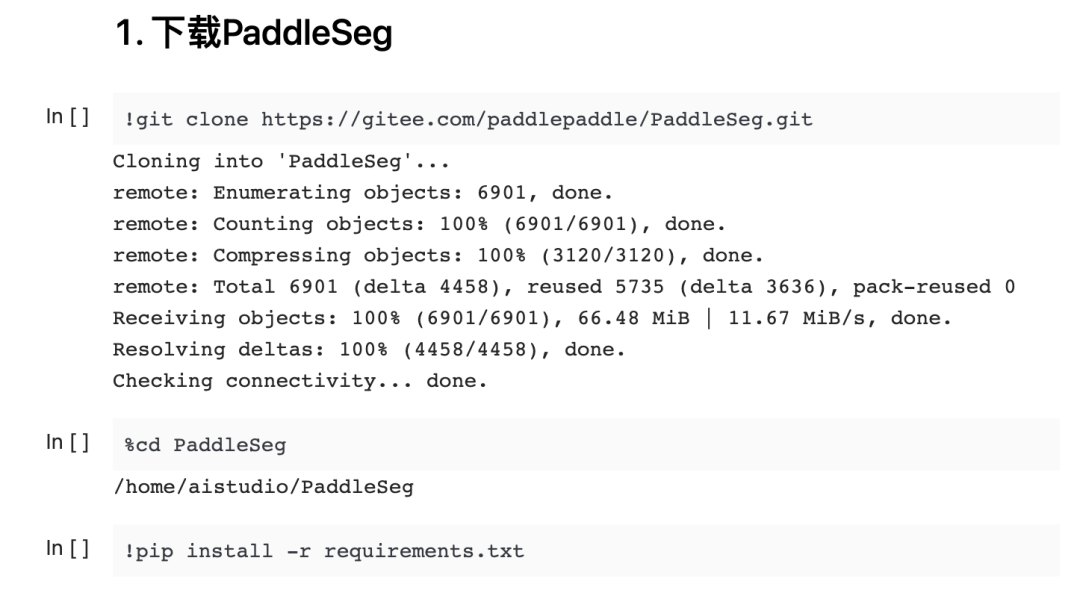This screenshot has width=1080, height=599.
Task: Click the "Enumerating objects: 6901" output line
Action: (362, 192)
